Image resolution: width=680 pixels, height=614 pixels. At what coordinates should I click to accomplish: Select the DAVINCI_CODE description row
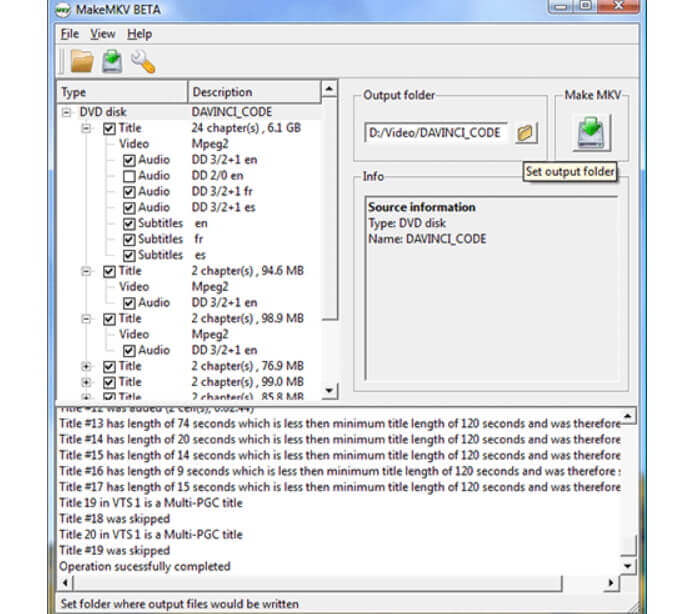232,112
